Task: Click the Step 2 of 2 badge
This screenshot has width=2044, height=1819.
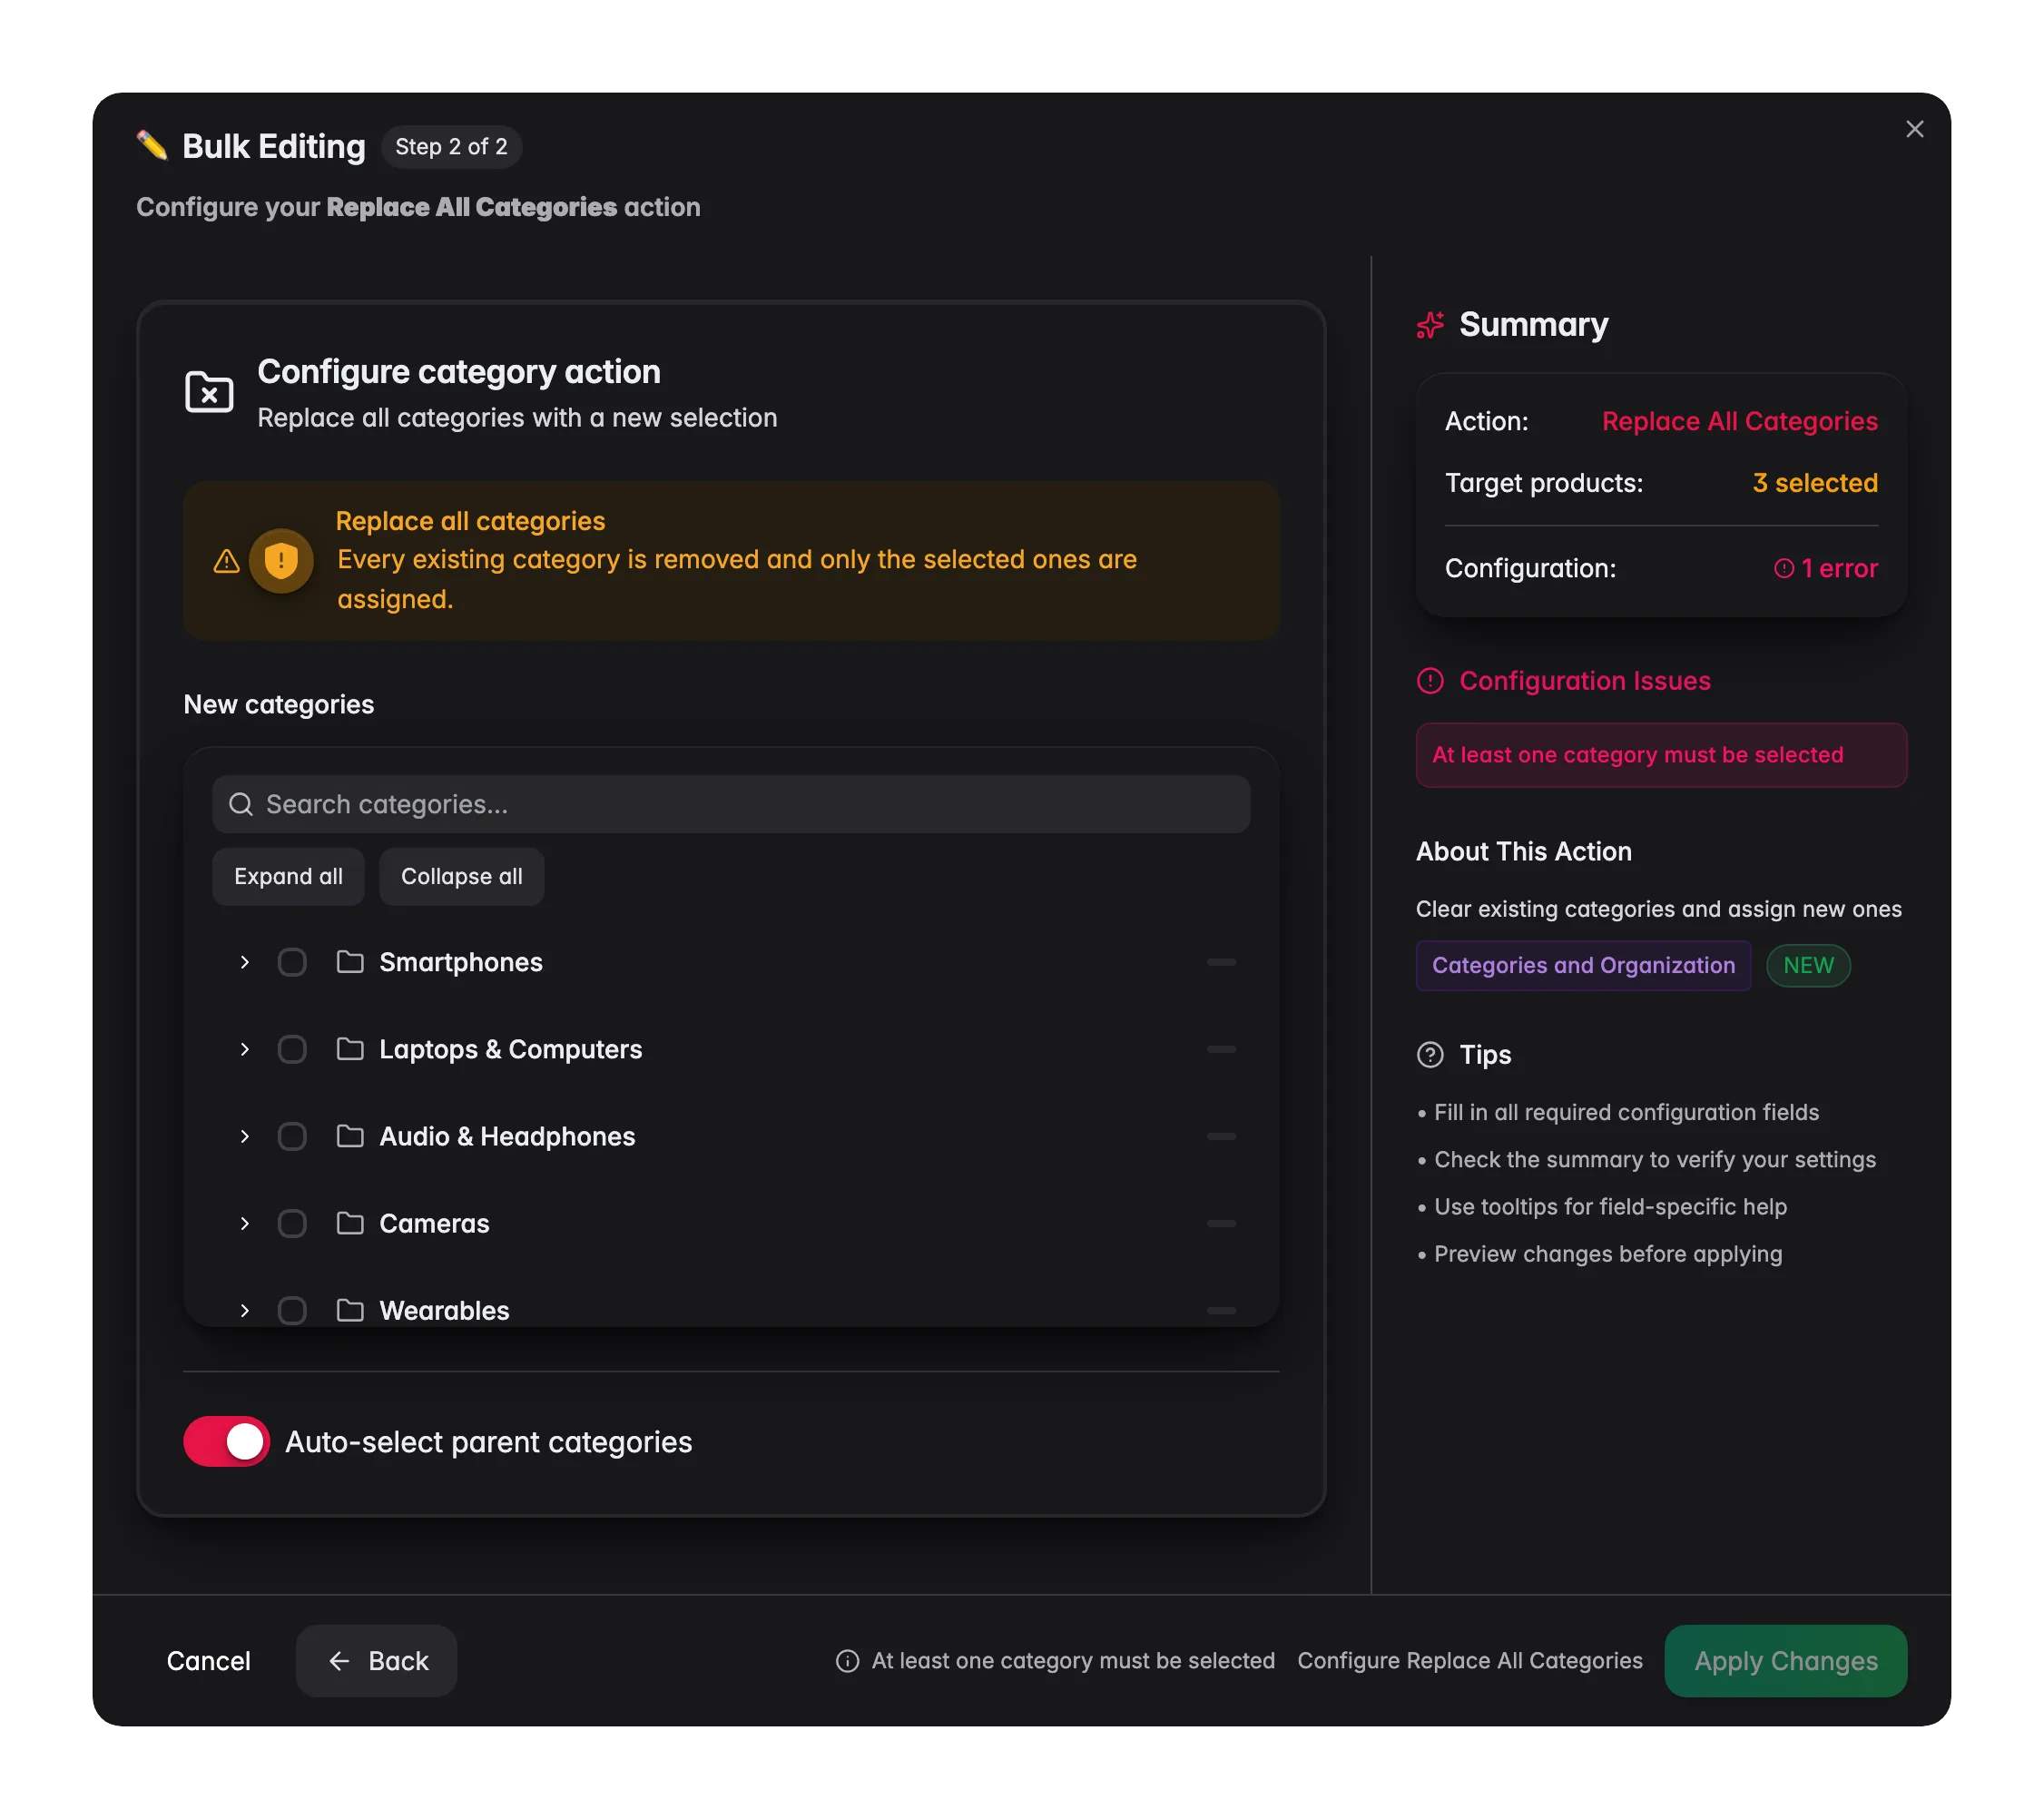Action: [x=451, y=147]
